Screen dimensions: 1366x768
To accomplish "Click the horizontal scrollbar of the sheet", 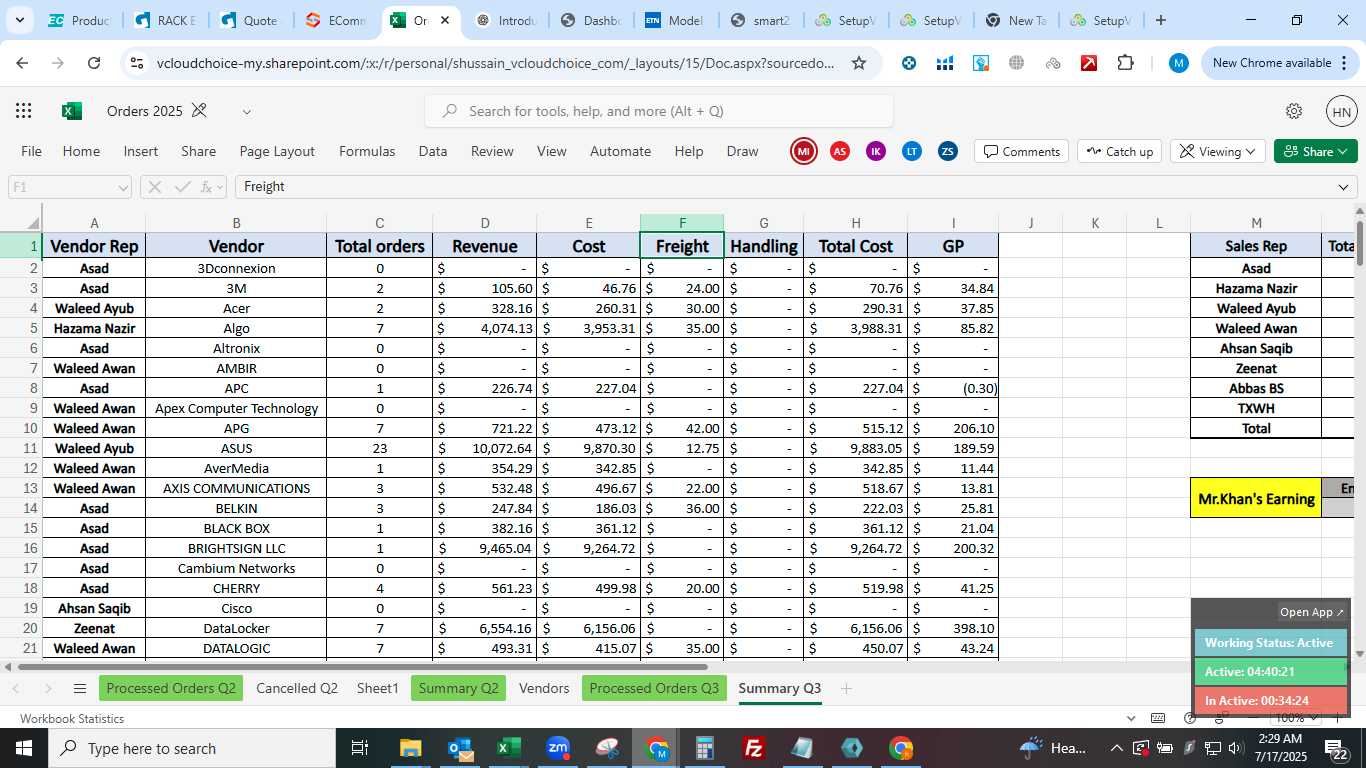I will tap(363, 667).
